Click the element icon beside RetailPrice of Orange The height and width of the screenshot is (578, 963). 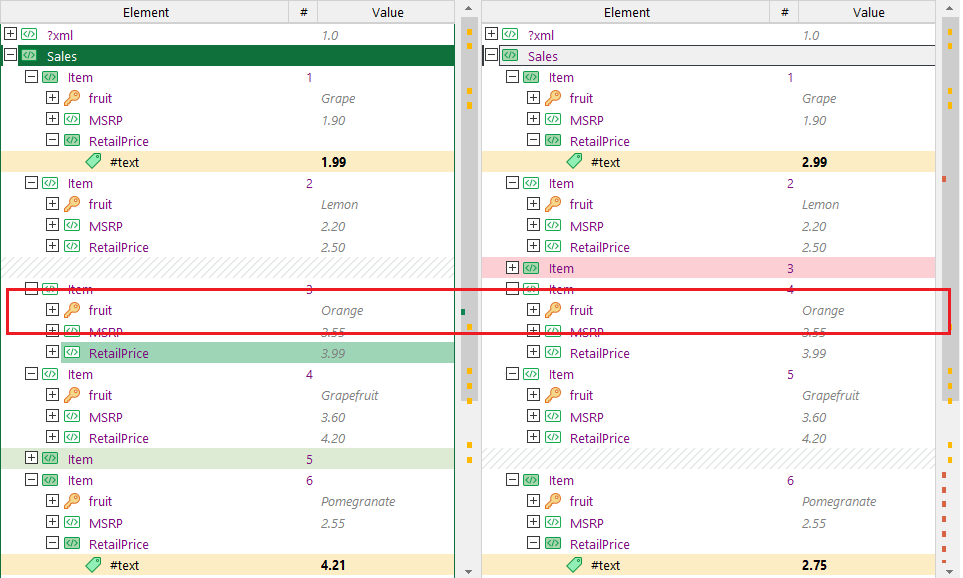[x=70, y=353]
